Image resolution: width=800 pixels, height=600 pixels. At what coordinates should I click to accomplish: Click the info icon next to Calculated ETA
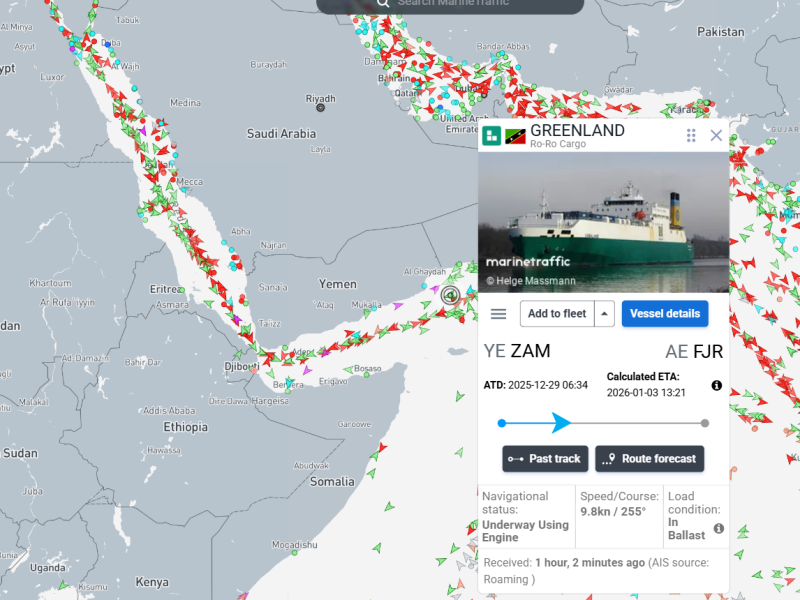click(716, 385)
